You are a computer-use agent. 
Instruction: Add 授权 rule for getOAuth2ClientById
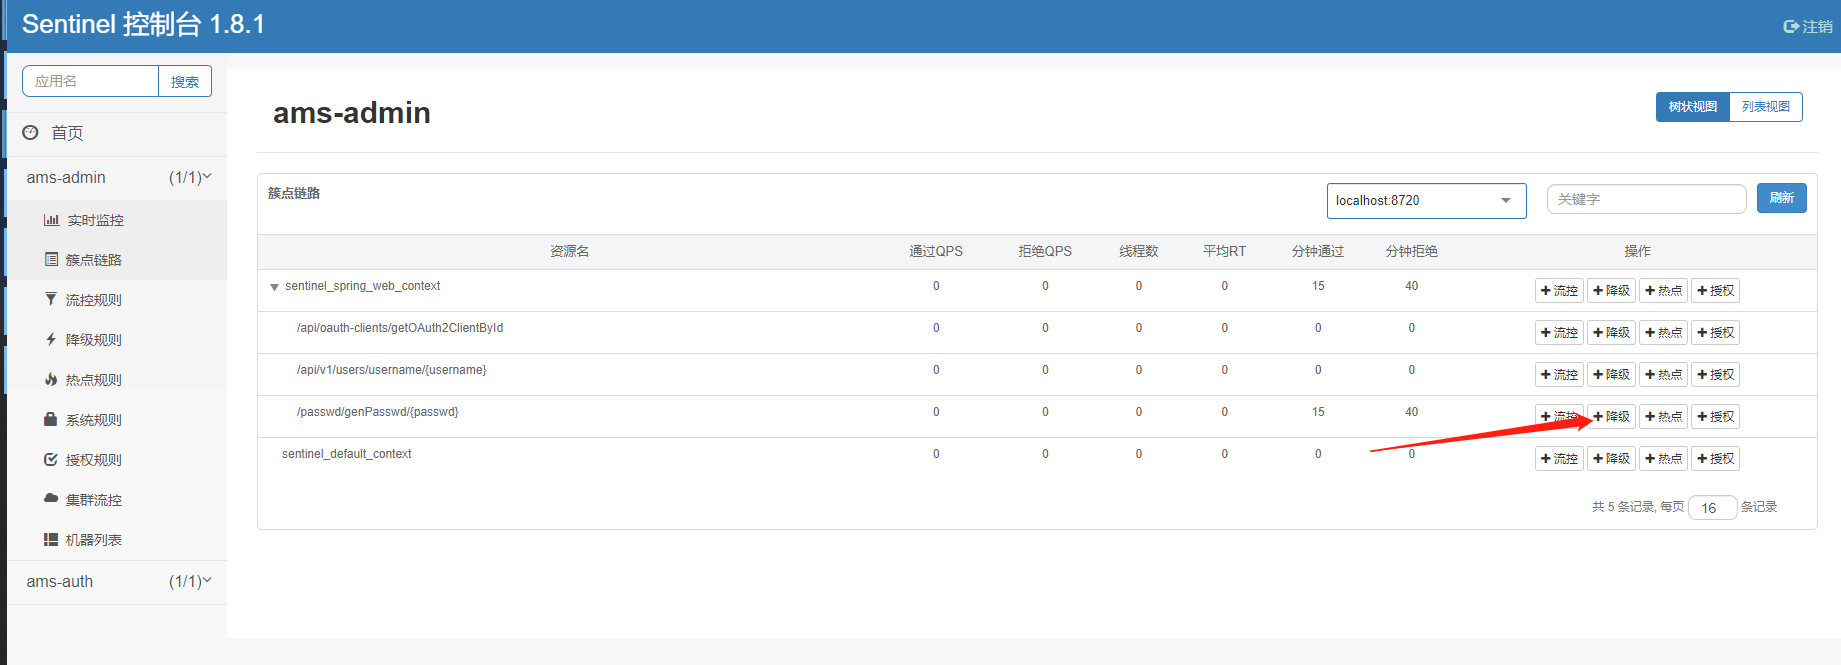tap(1716, 333)
